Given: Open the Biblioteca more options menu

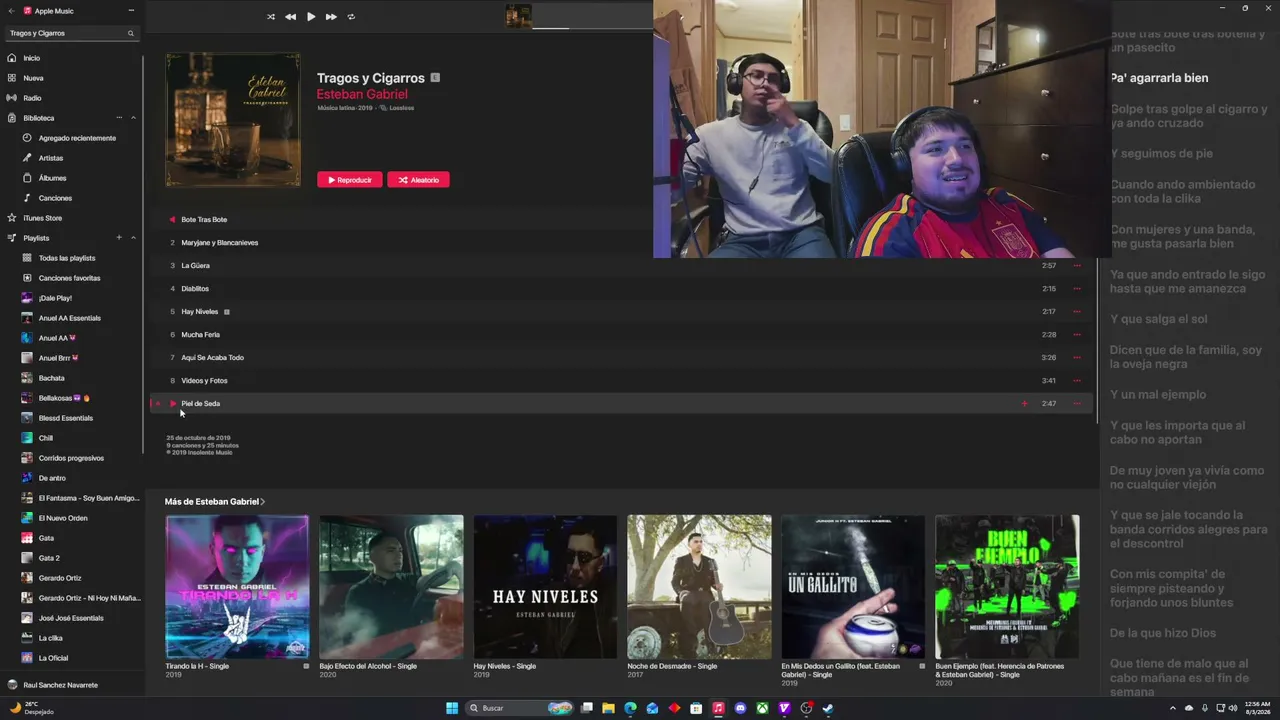Looking at the screenshot, I should pos(119,118).
